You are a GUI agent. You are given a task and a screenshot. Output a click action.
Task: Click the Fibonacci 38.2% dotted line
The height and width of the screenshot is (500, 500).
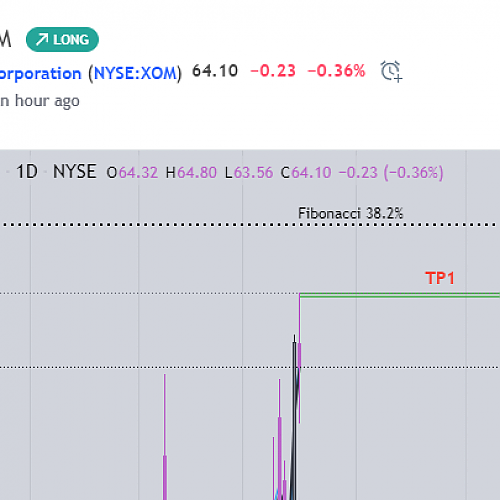coord(250,225)
